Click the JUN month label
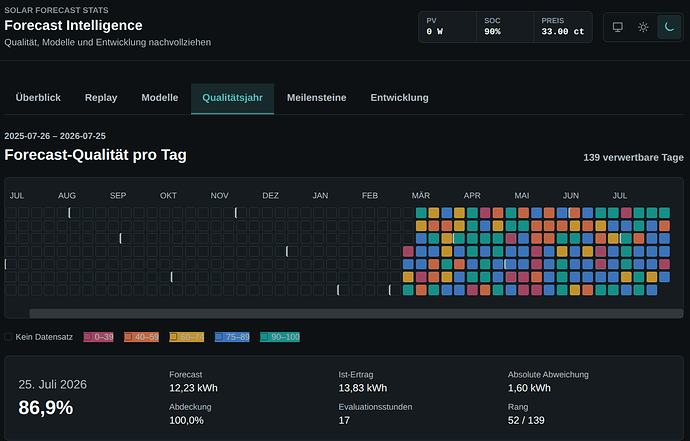 [571, 195]
